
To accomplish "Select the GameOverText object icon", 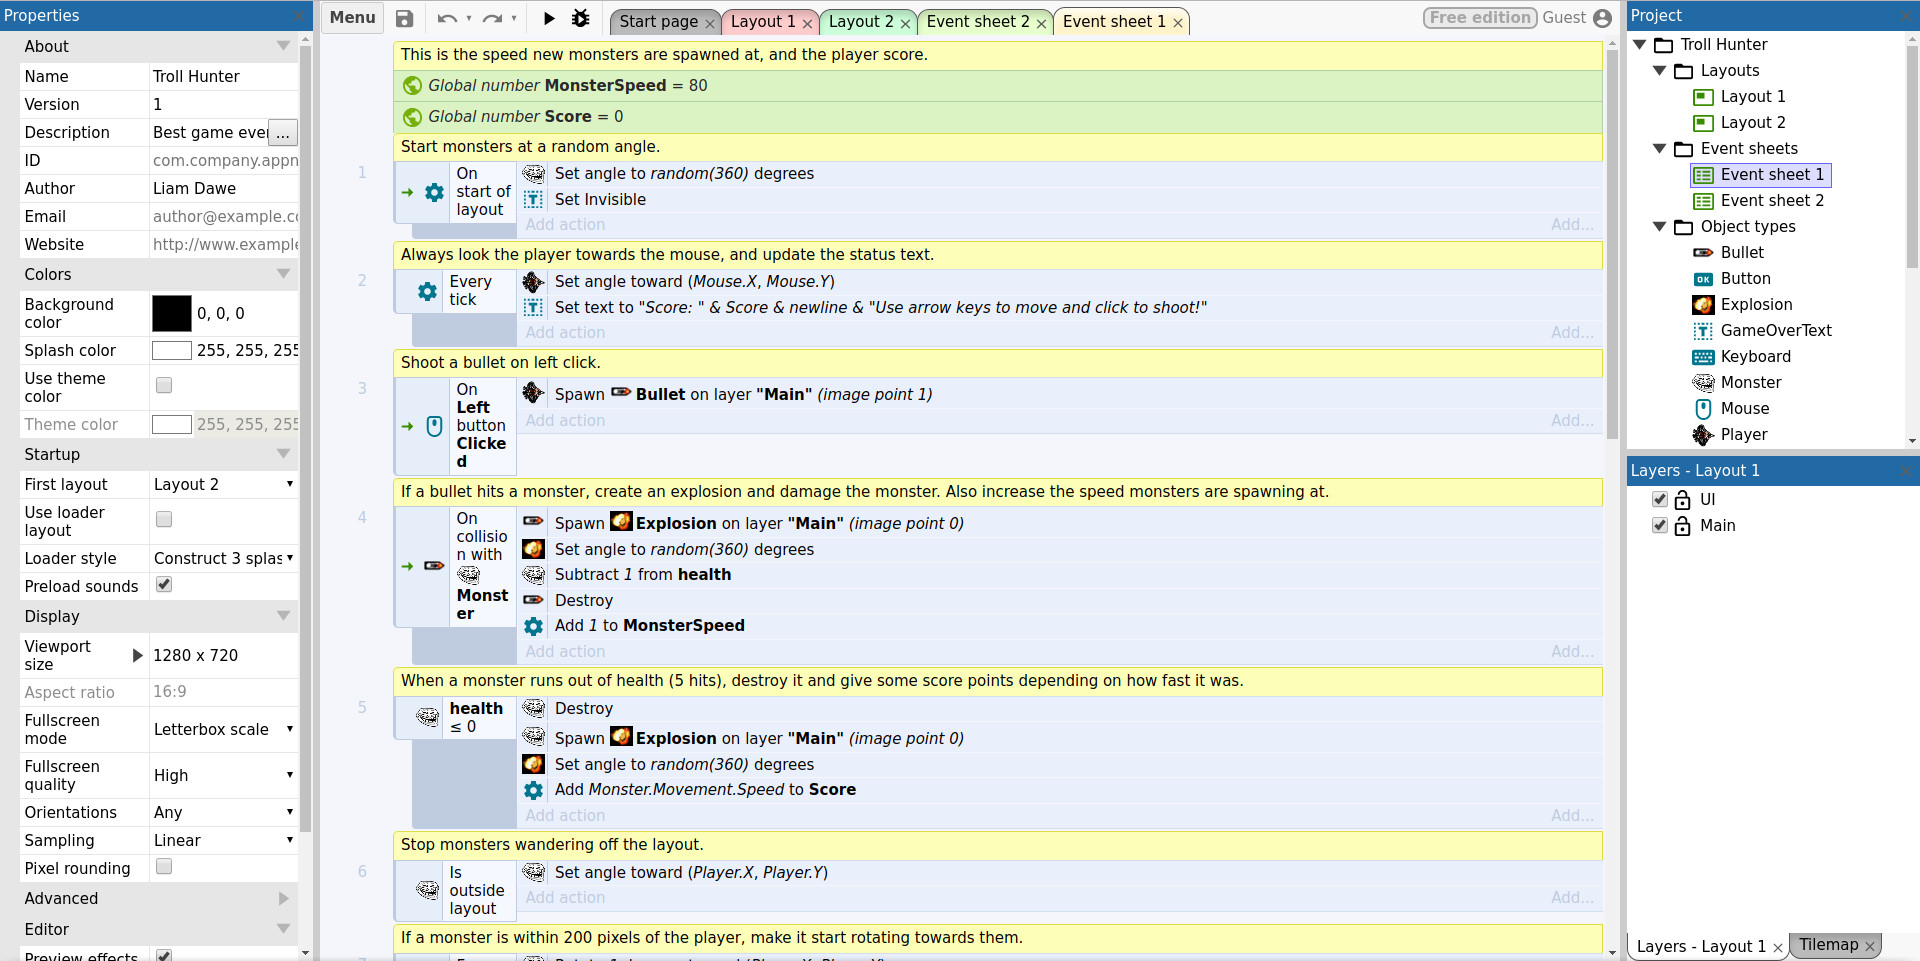I will pos(1703,331).
